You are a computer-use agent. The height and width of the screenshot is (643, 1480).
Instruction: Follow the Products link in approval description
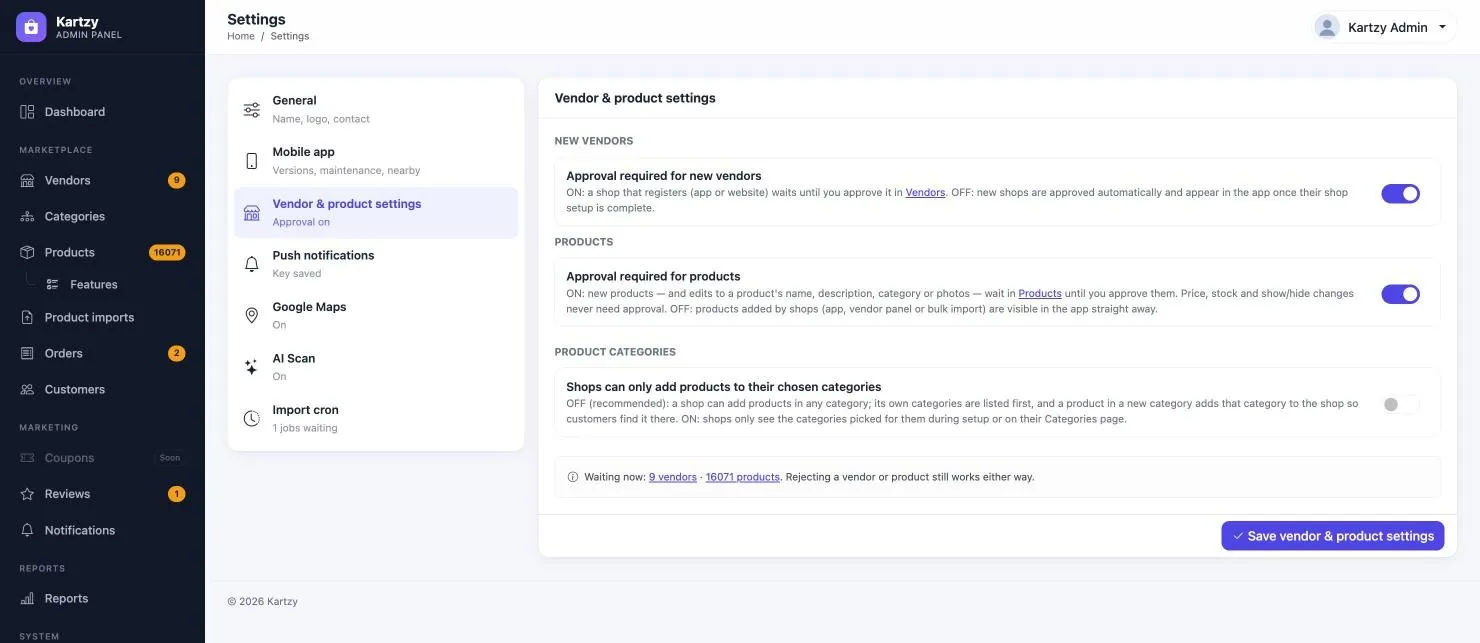pos(1040,294)
